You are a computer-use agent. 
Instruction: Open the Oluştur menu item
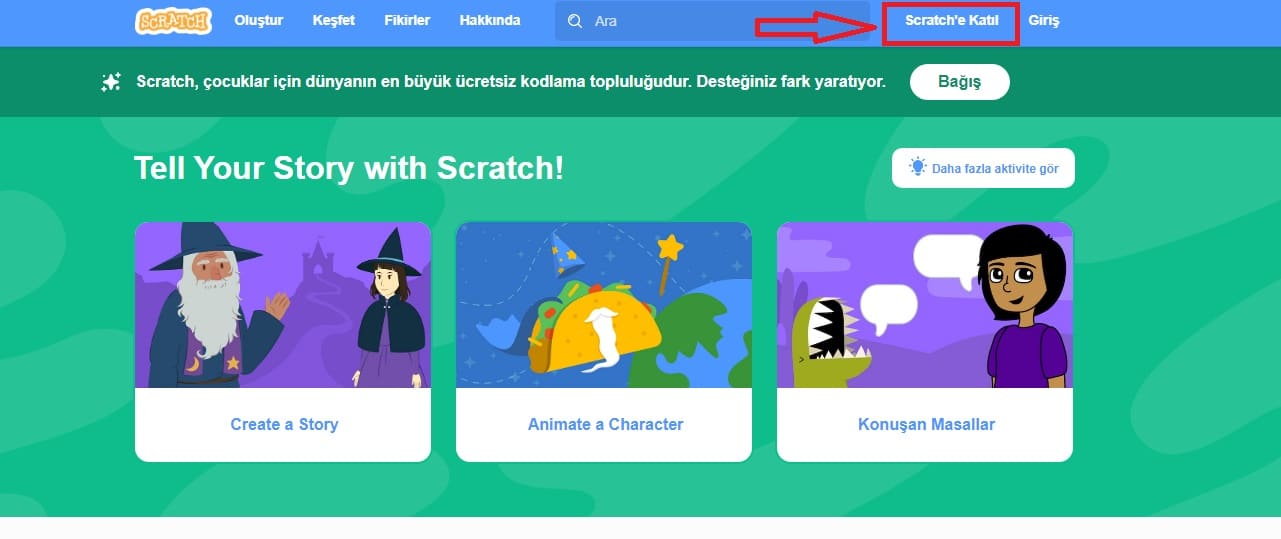259,20
